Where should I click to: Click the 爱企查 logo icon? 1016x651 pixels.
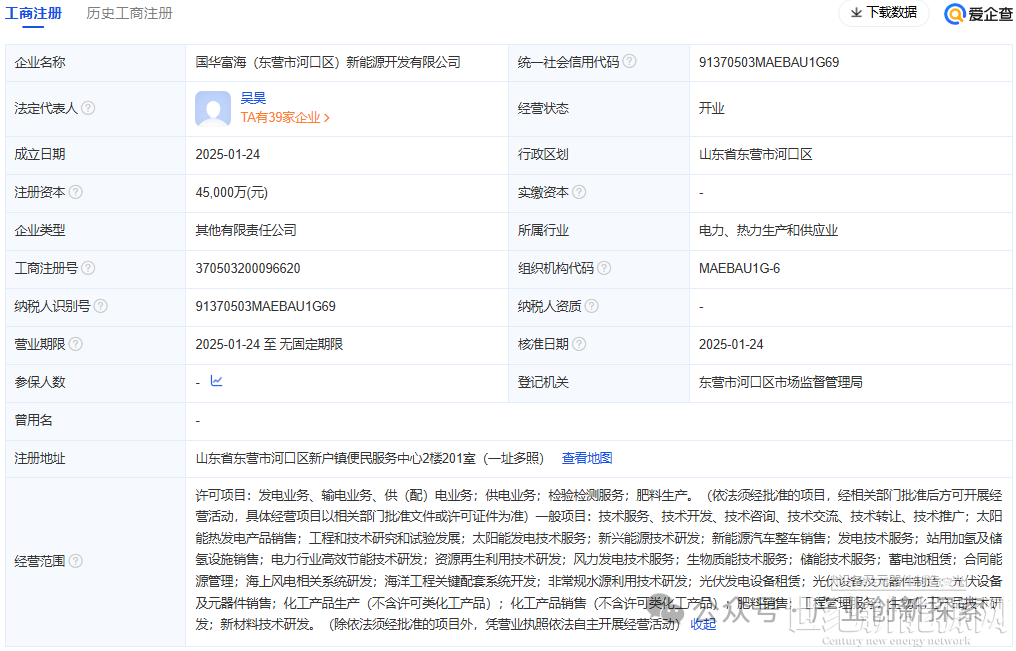[x=957, y=14]
